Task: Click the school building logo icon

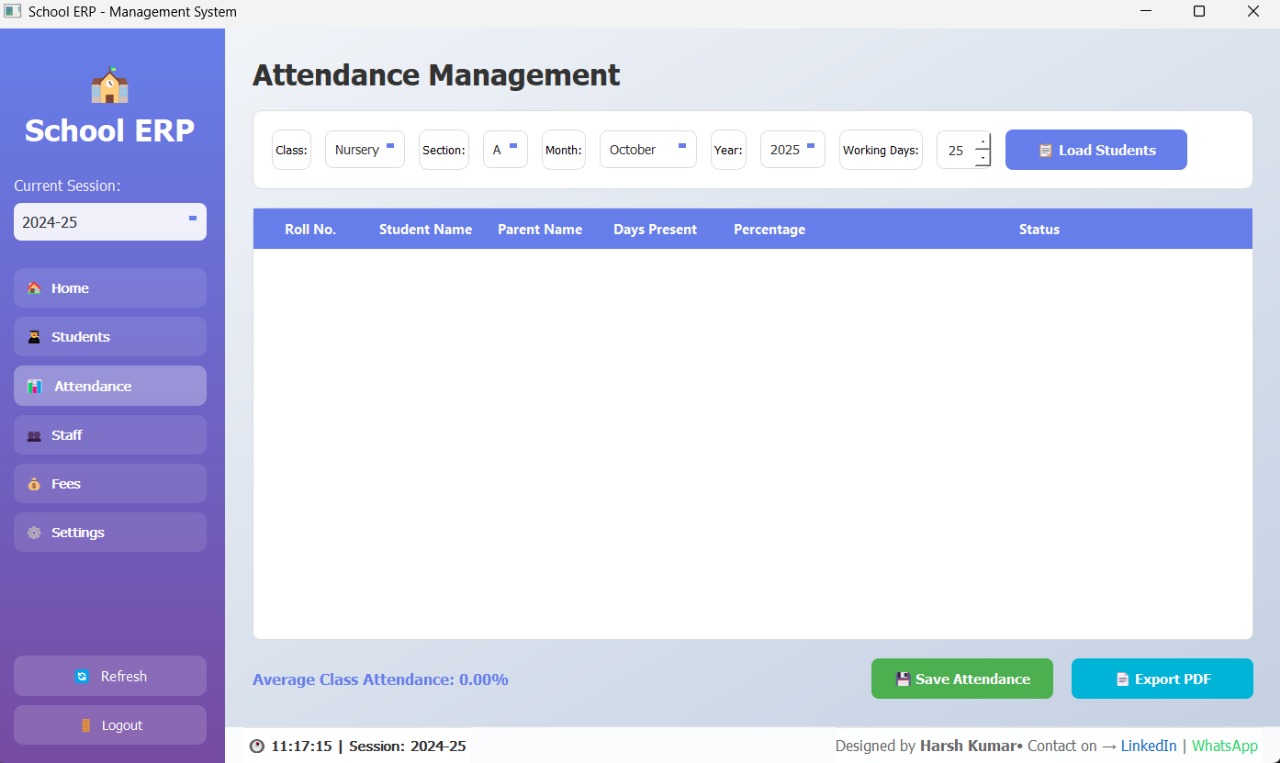Action: (110, 86)
